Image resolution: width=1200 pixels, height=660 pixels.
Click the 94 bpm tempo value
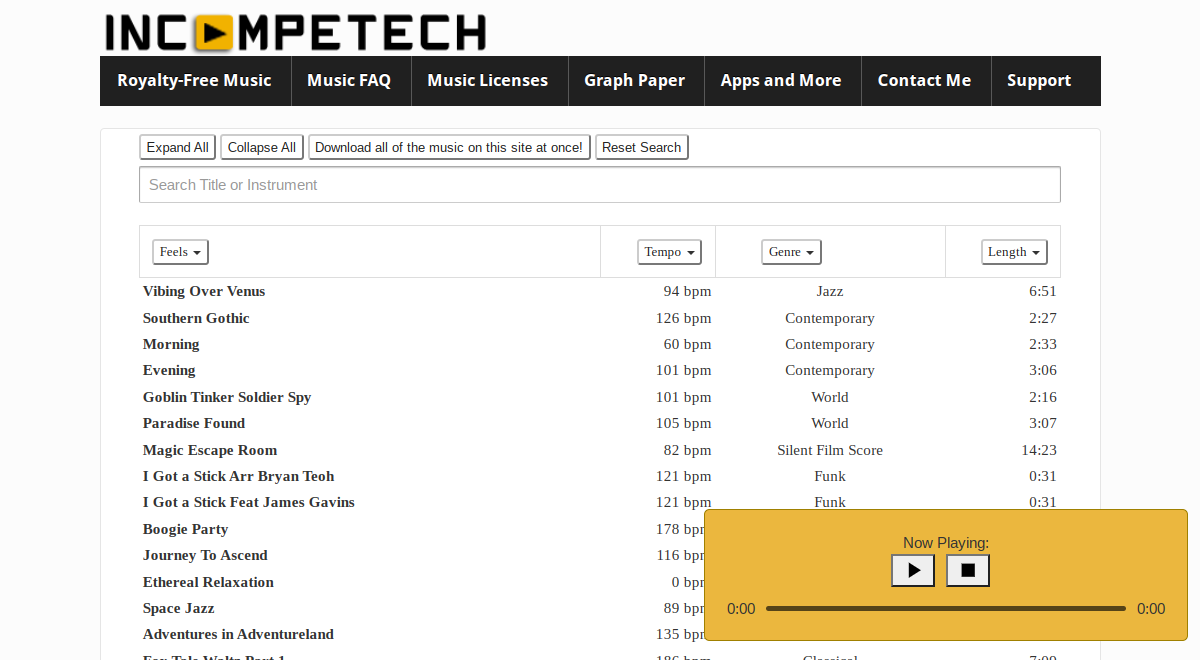tap(687, 291)
